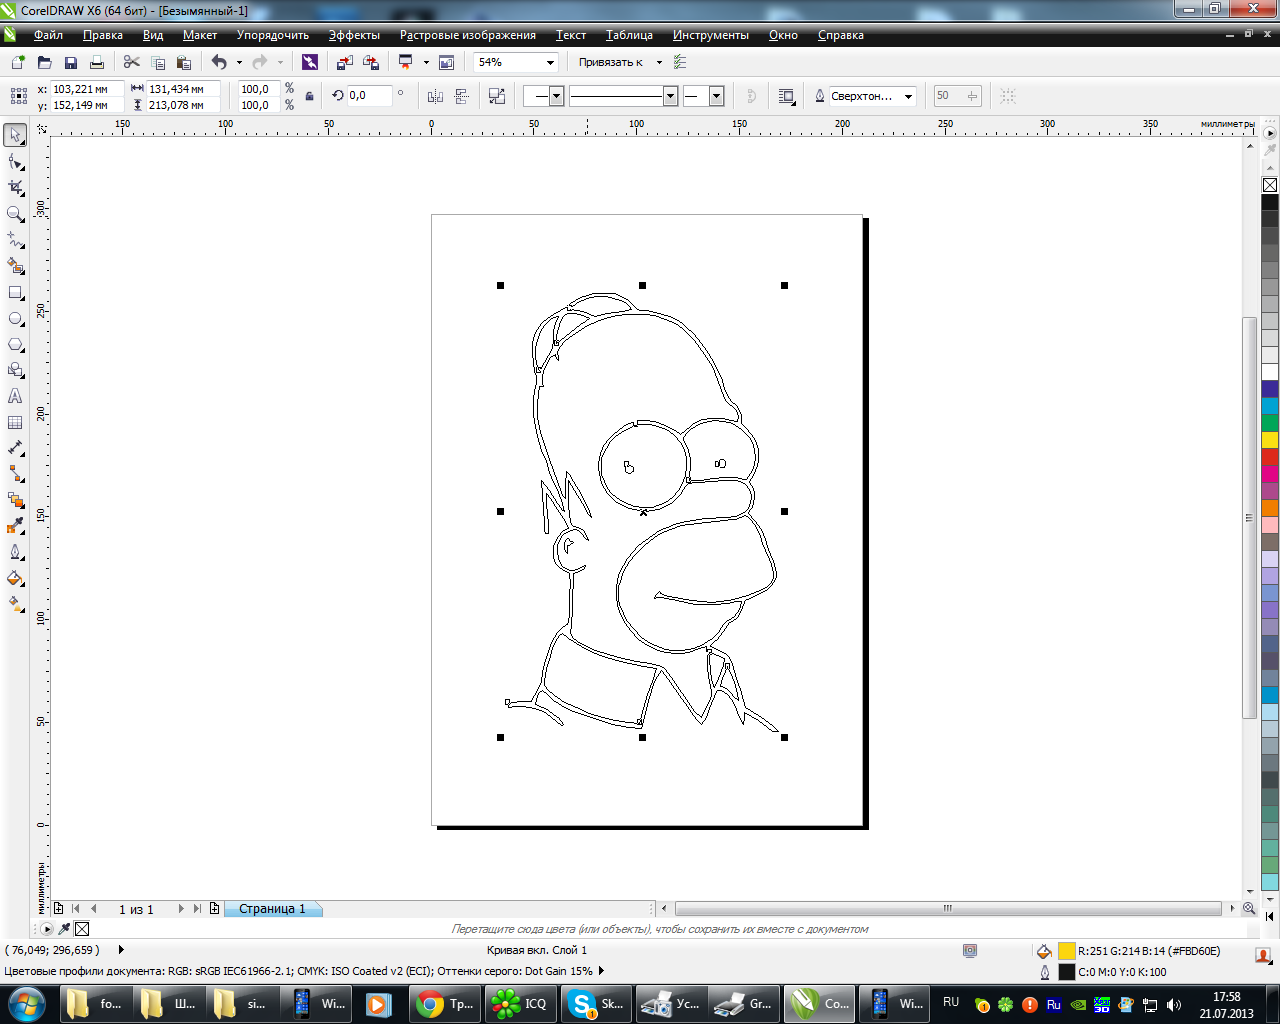Select the Smart Fill tool
Image resolution: width=1280 pixels, height=1024 pixels.
(15, 266)
